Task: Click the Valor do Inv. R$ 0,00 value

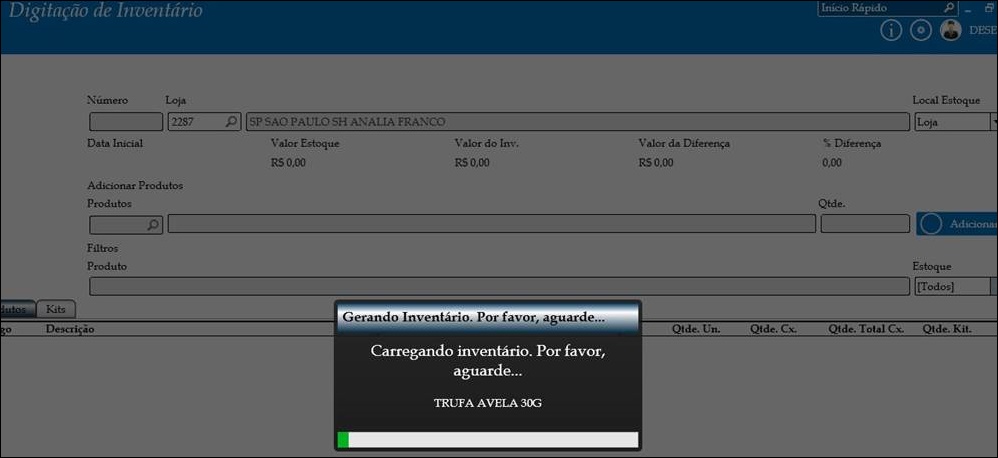Action: pyautogui.click(x=472, y=163)
